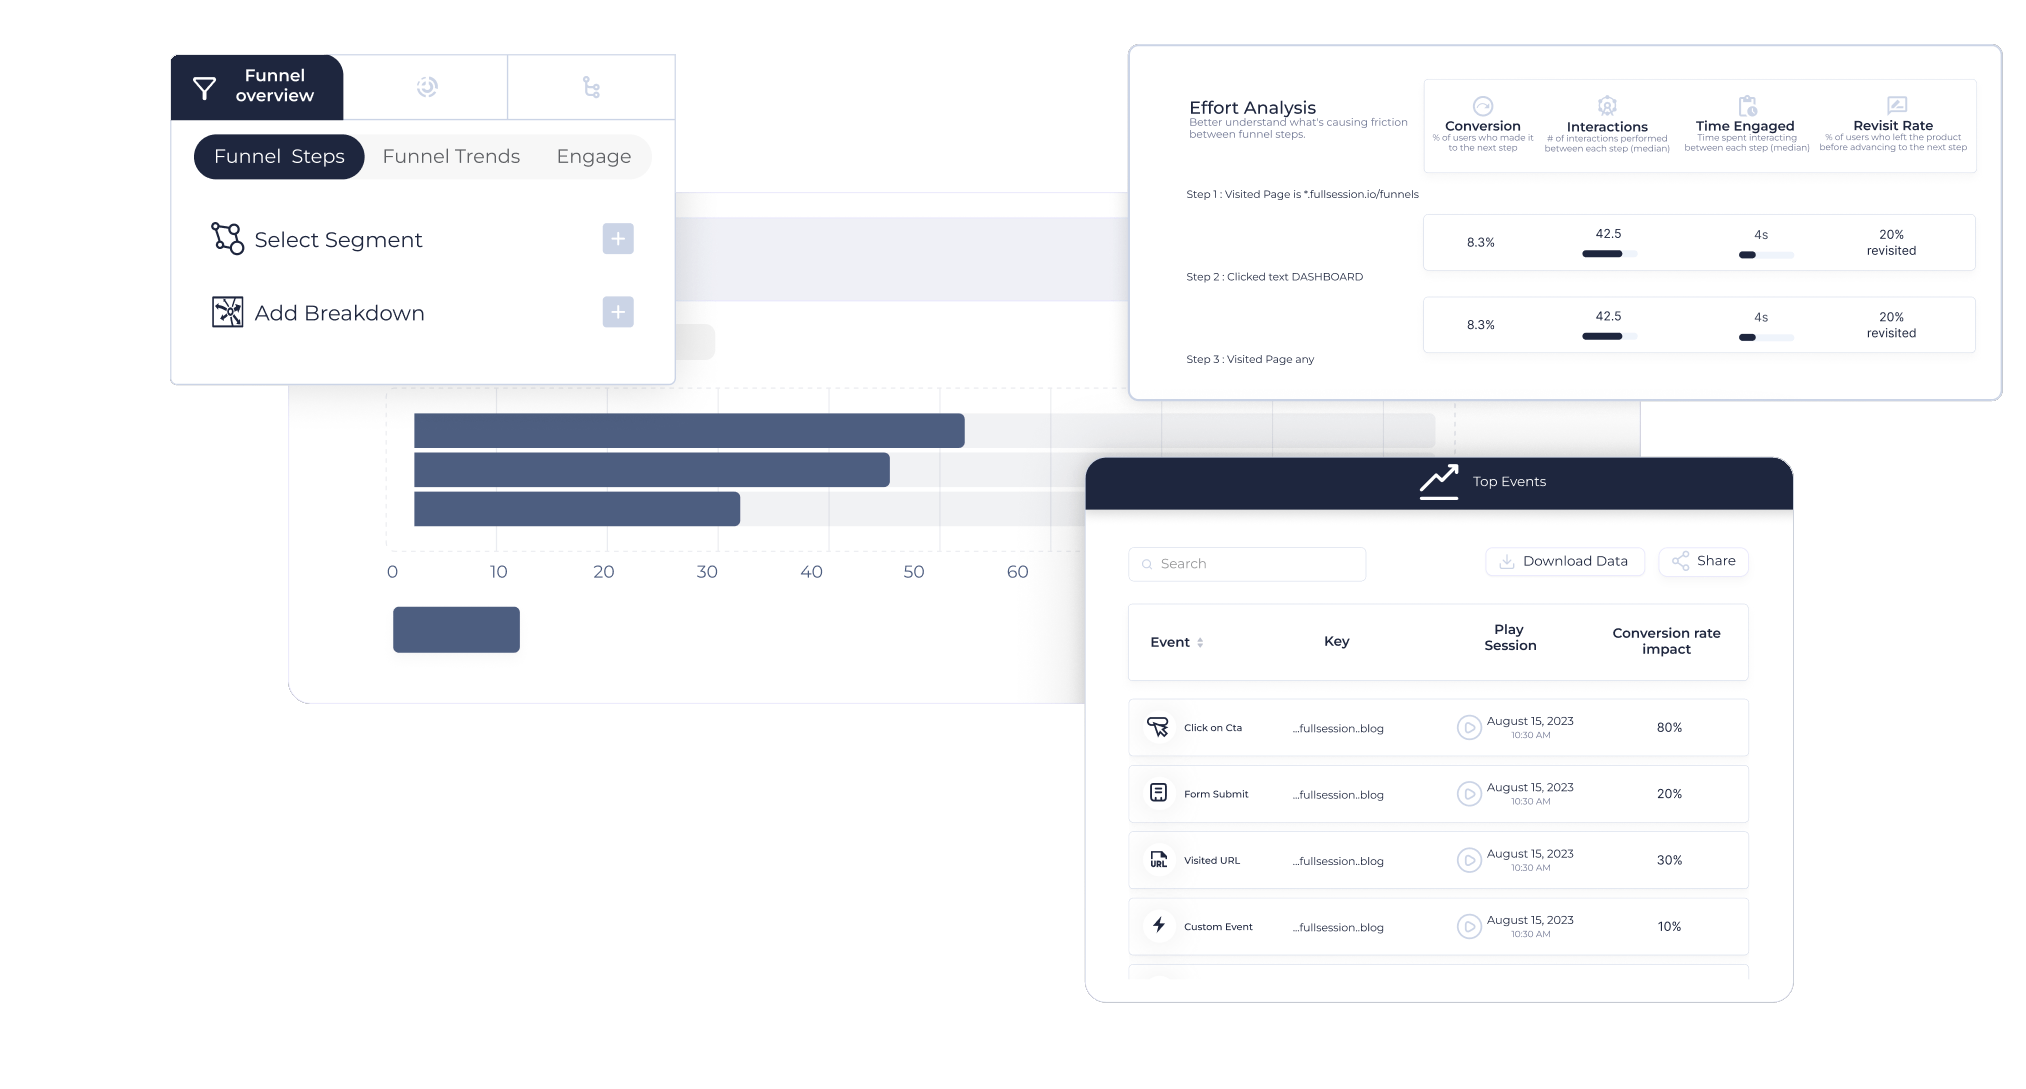Click the breakdown grid icon
Viewport: 2026px width, 1089px height.
click(227, 311)
